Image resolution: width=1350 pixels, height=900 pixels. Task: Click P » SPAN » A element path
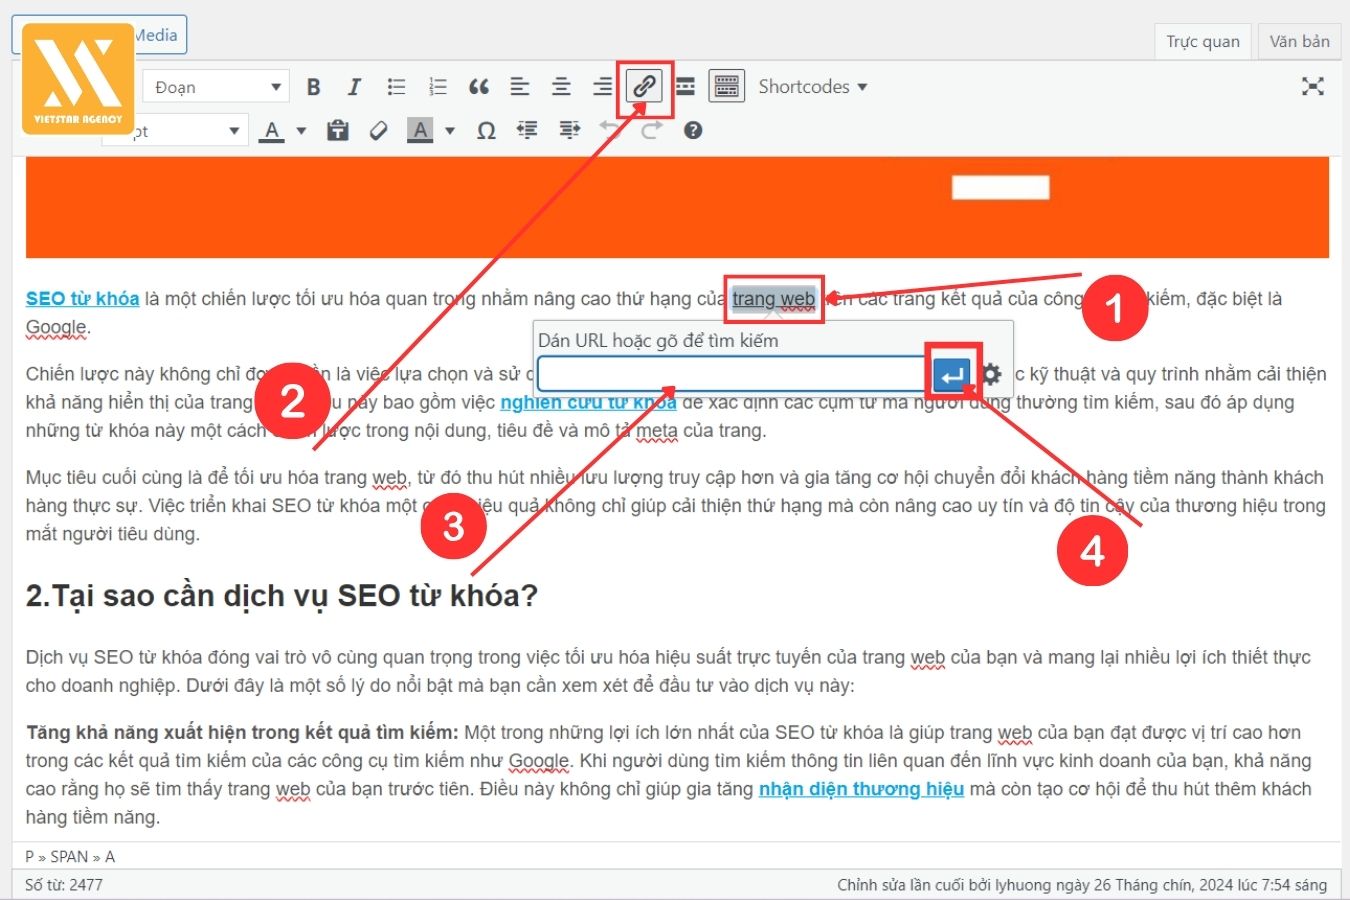70,857
